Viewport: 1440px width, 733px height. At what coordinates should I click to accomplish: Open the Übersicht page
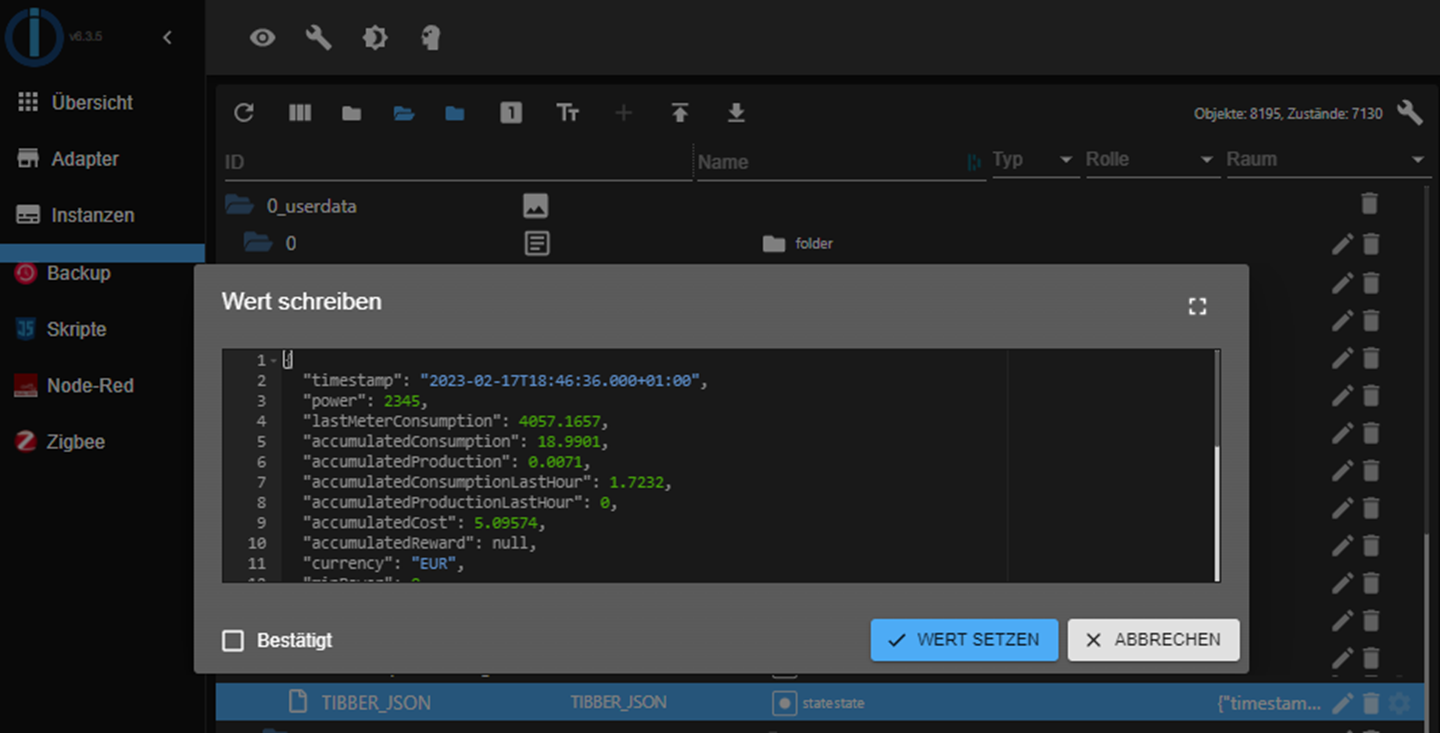coord(75,102)
